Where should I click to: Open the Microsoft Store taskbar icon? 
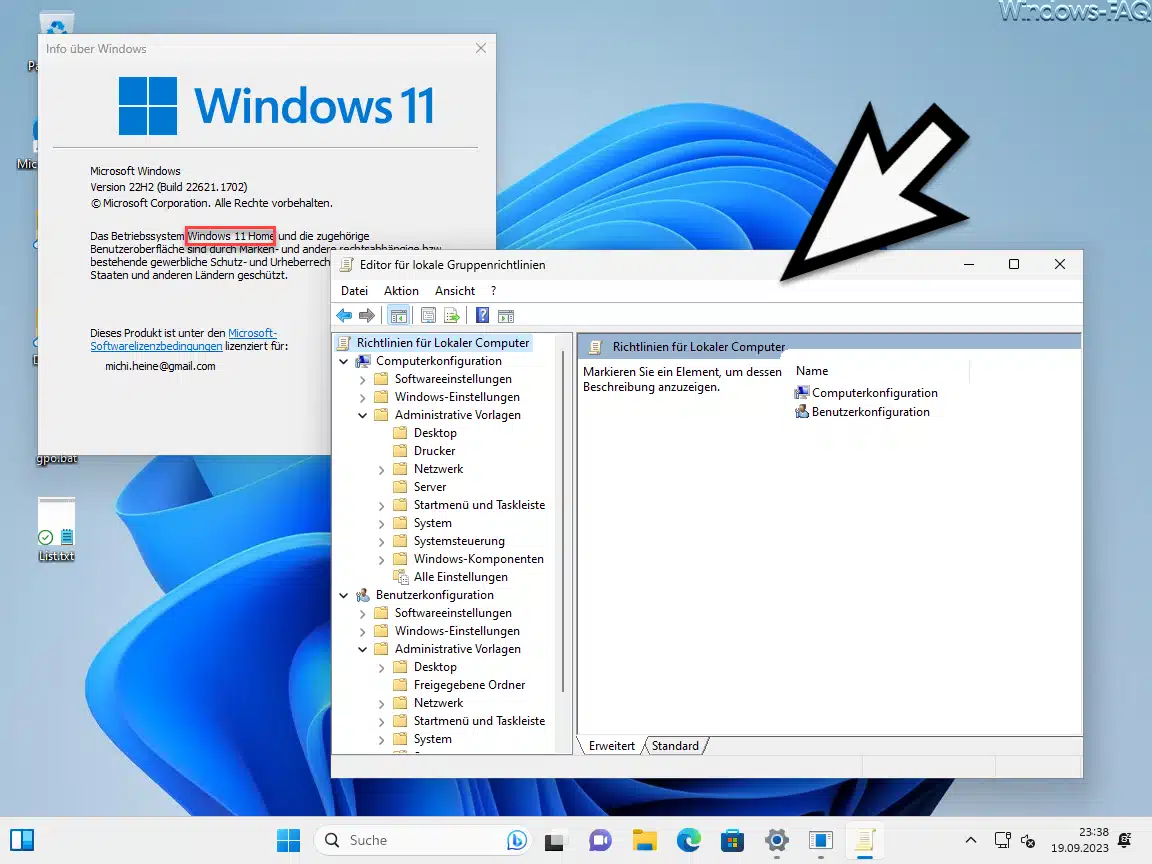[732, 840]
